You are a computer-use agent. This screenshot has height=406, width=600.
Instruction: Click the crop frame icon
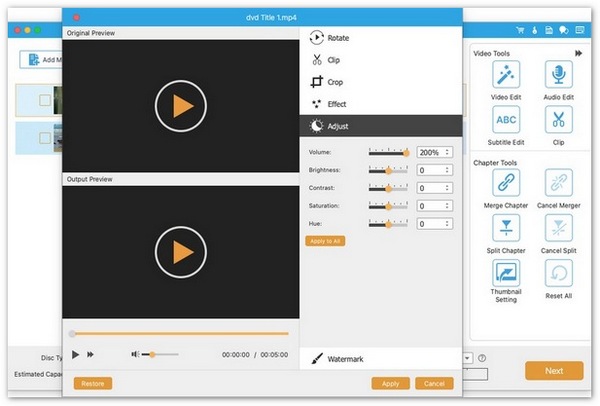click(x=316, y=82)
